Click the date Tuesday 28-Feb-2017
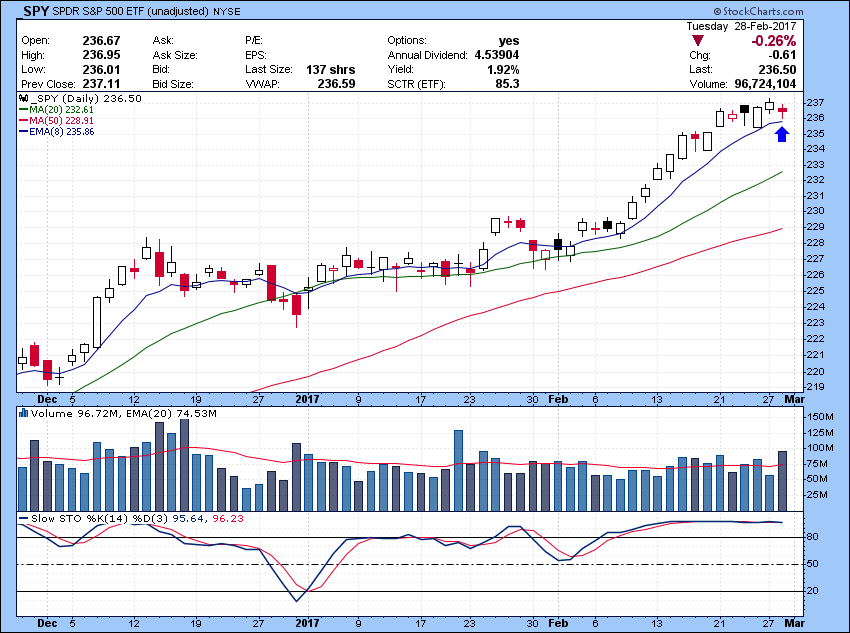Screen dimensions: 850x633 click(x=741, y=26)
